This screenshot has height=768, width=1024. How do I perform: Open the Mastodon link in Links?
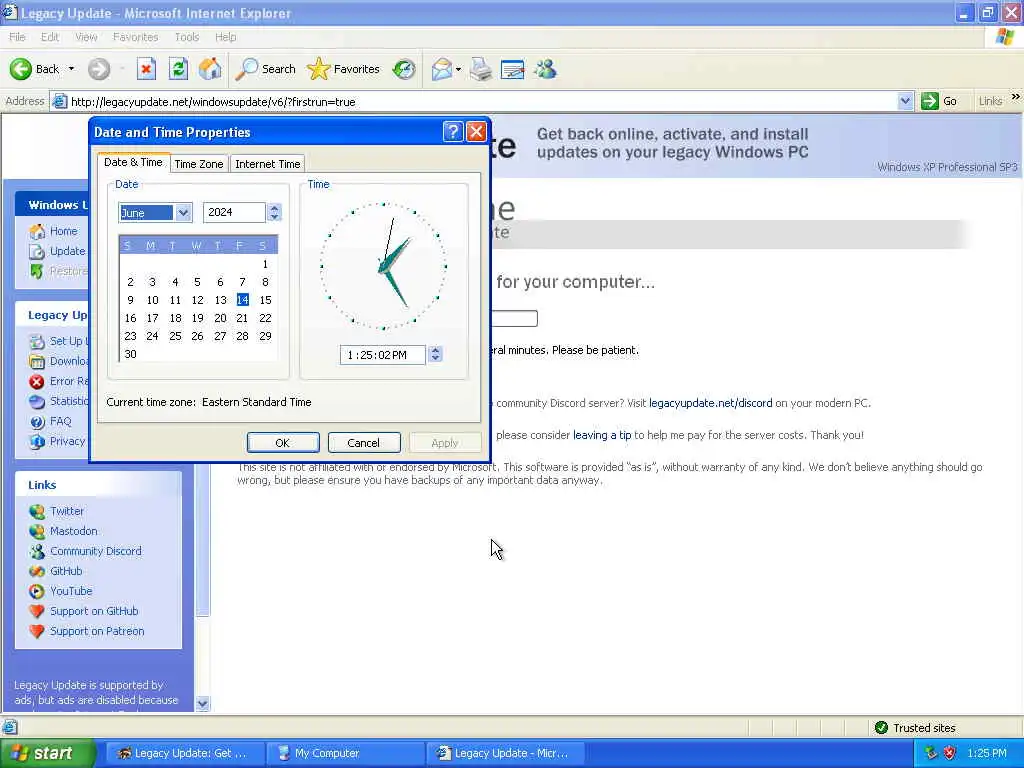tap(73, 531)
